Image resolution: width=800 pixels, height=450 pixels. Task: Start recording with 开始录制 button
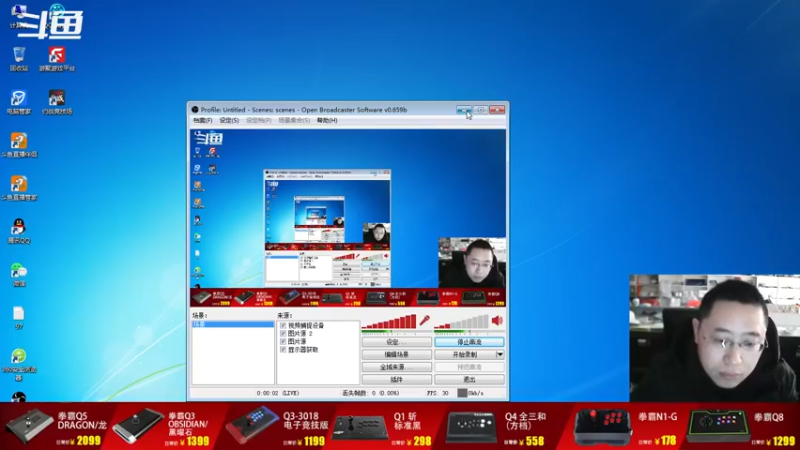(465, 355)
